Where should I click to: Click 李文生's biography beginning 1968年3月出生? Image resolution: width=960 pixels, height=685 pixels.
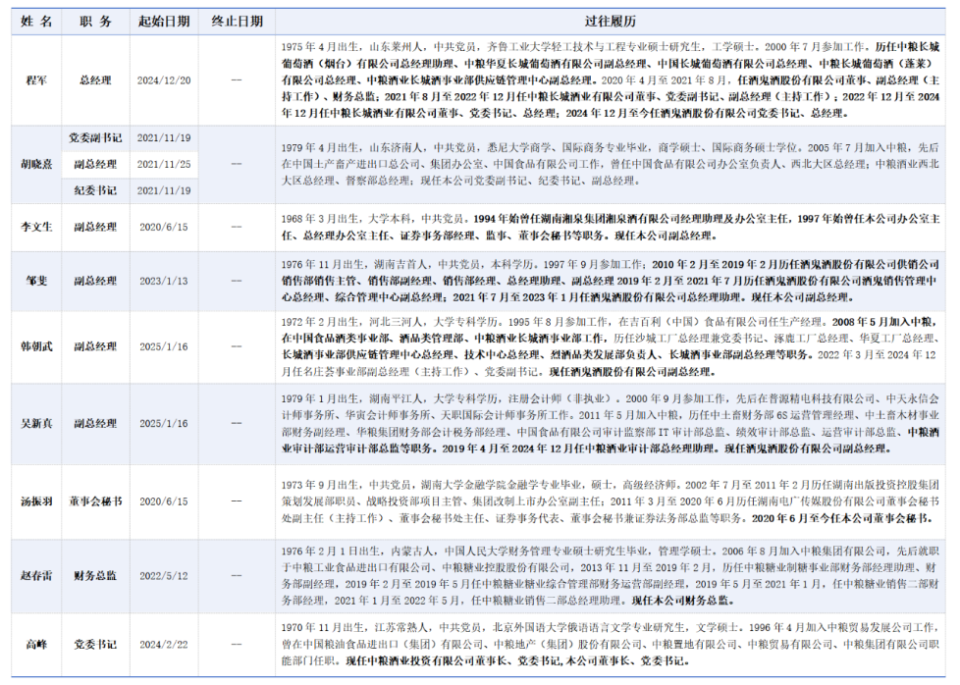point(610,227)
